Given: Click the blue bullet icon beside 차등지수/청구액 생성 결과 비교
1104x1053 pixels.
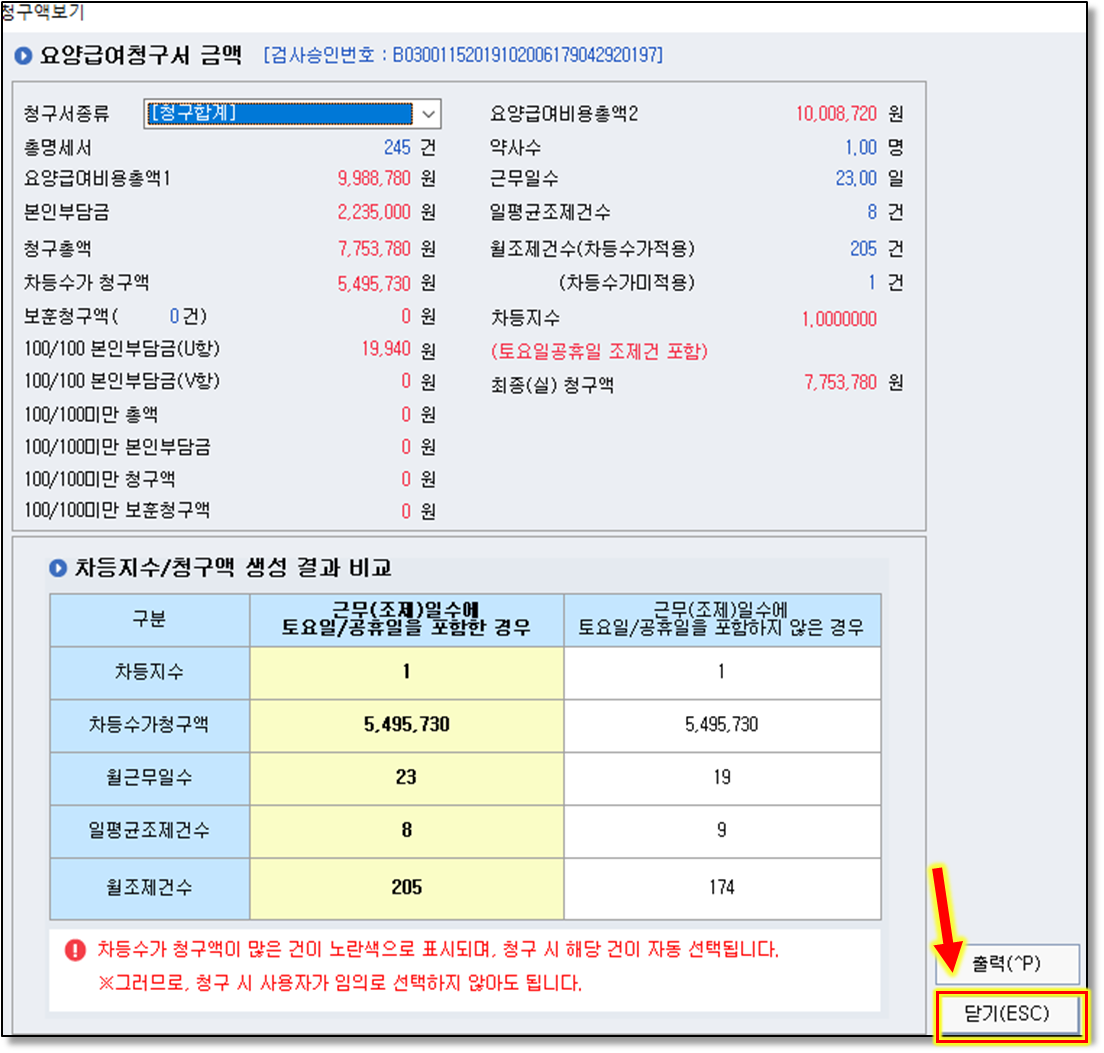Looking at the screenshot, I should [58, 569].
